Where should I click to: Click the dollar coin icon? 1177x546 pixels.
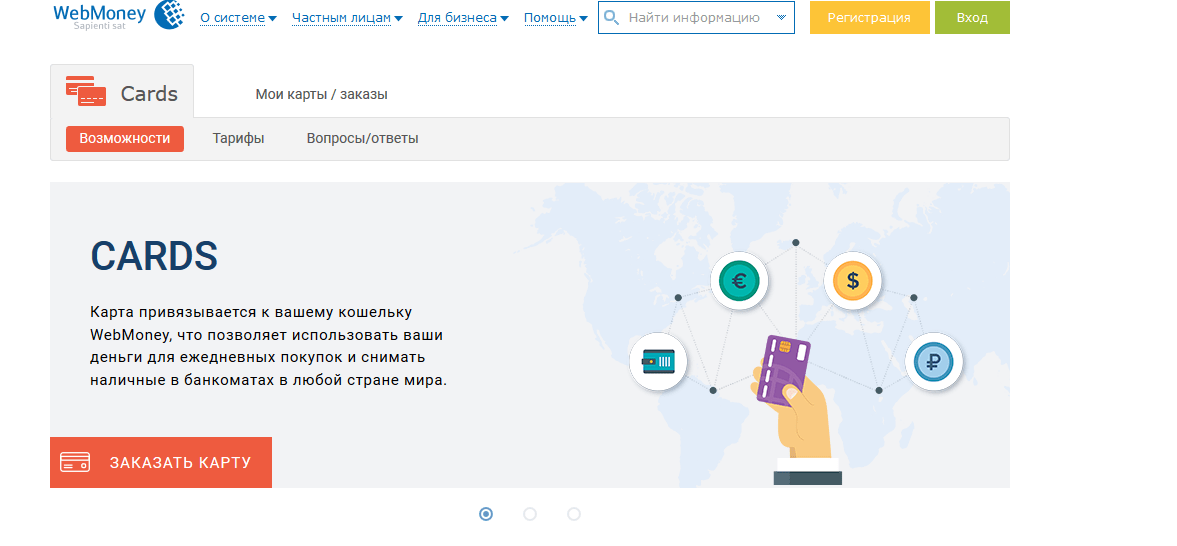tap(853, 281)
